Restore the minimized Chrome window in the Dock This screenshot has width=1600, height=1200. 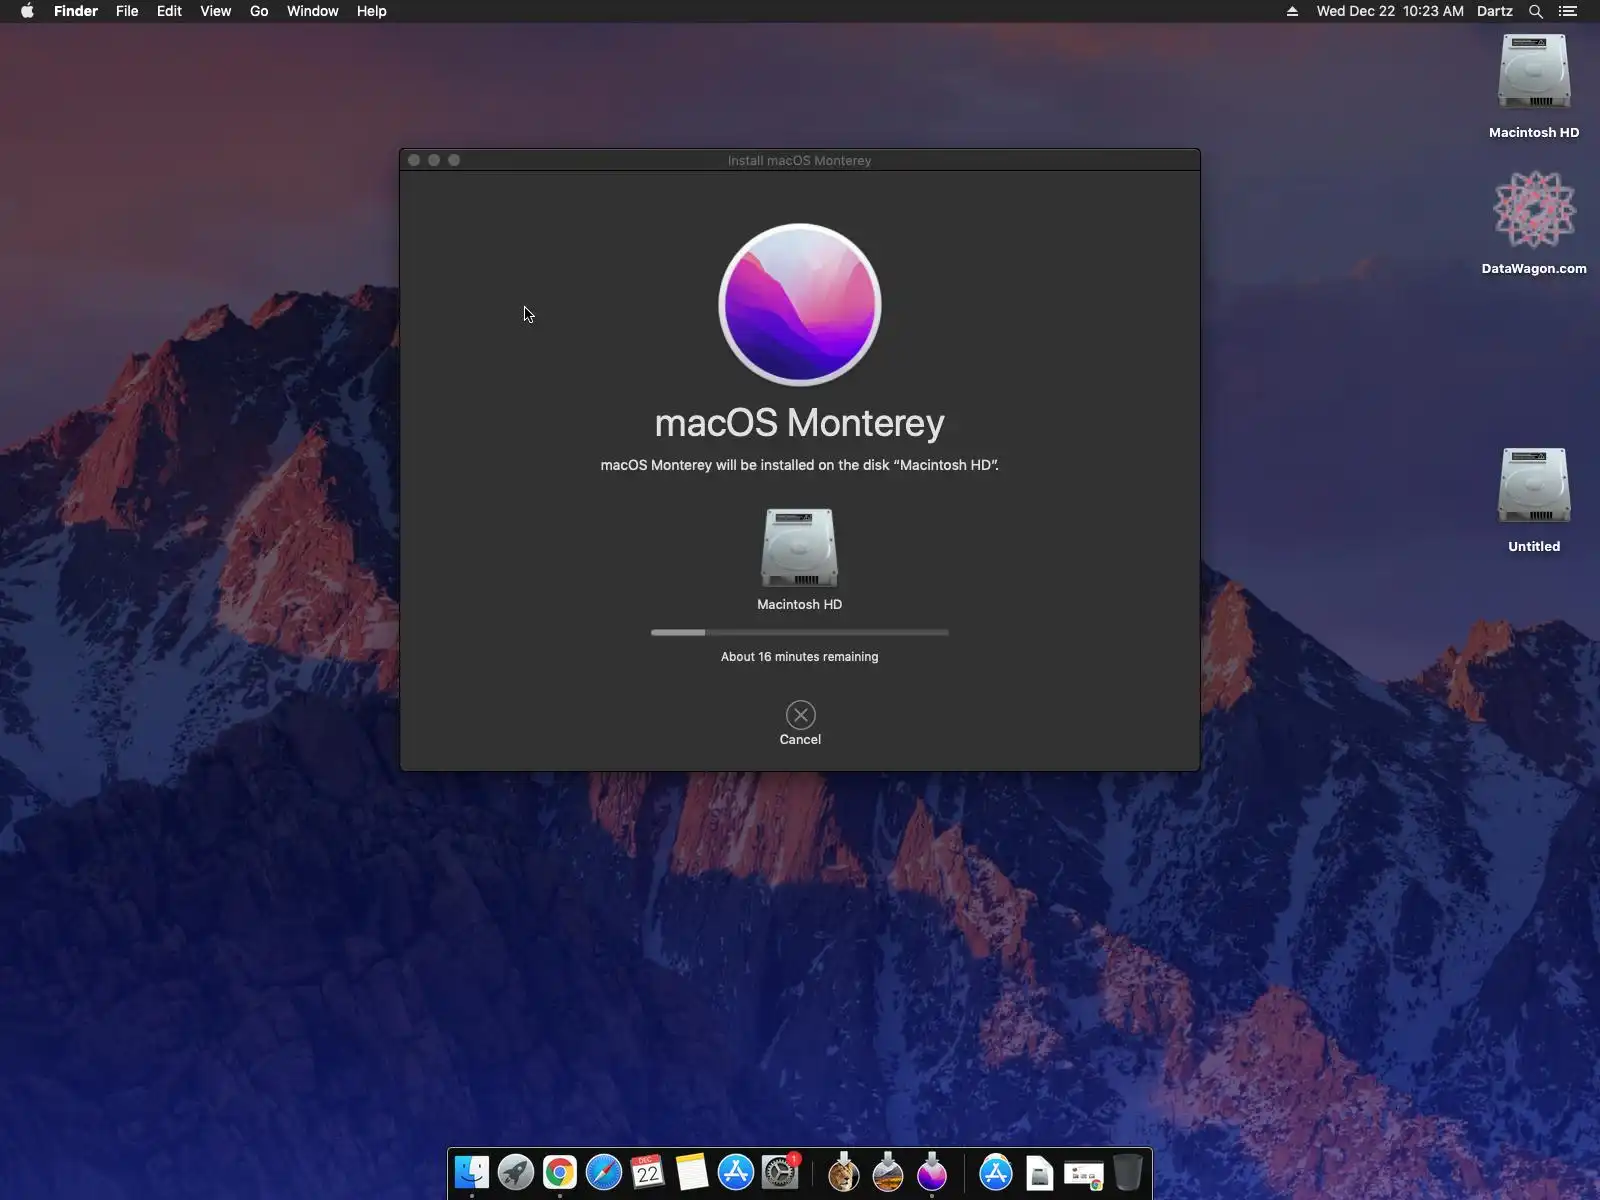1084,1175
